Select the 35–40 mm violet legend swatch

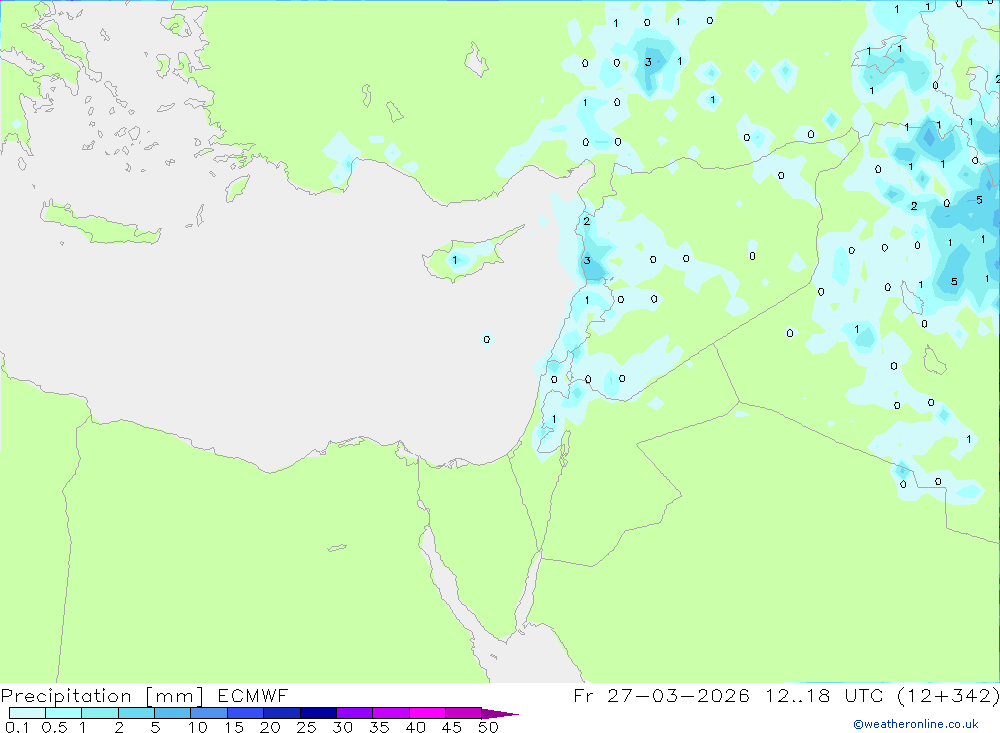(391, 713)
